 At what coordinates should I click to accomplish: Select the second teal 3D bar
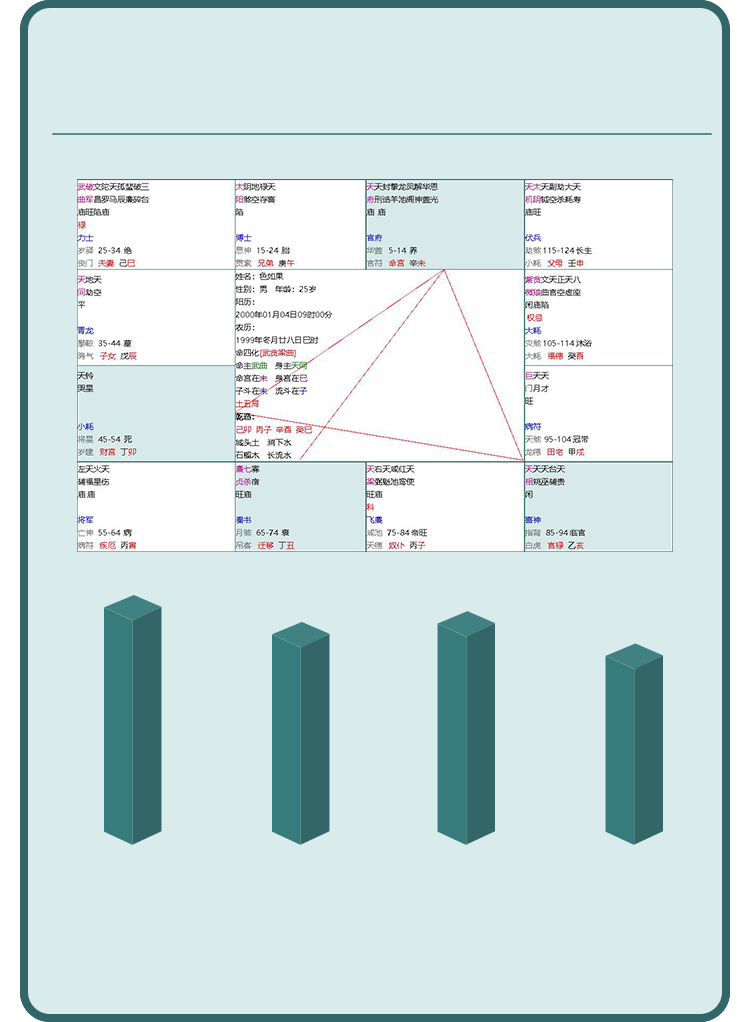point(300,733)
